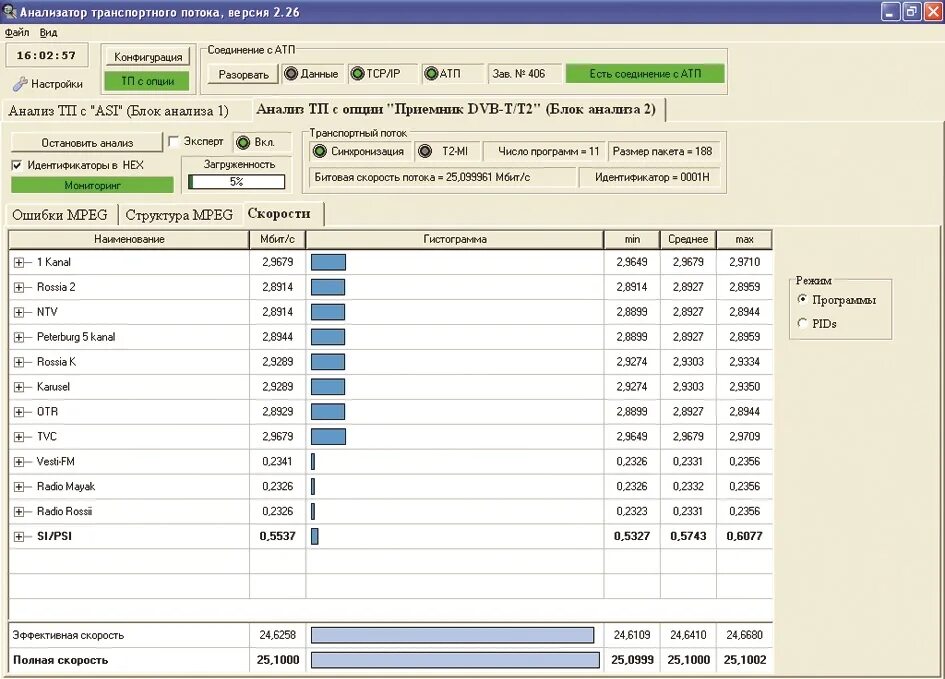Click the Конфигурация button

[148, 57]
